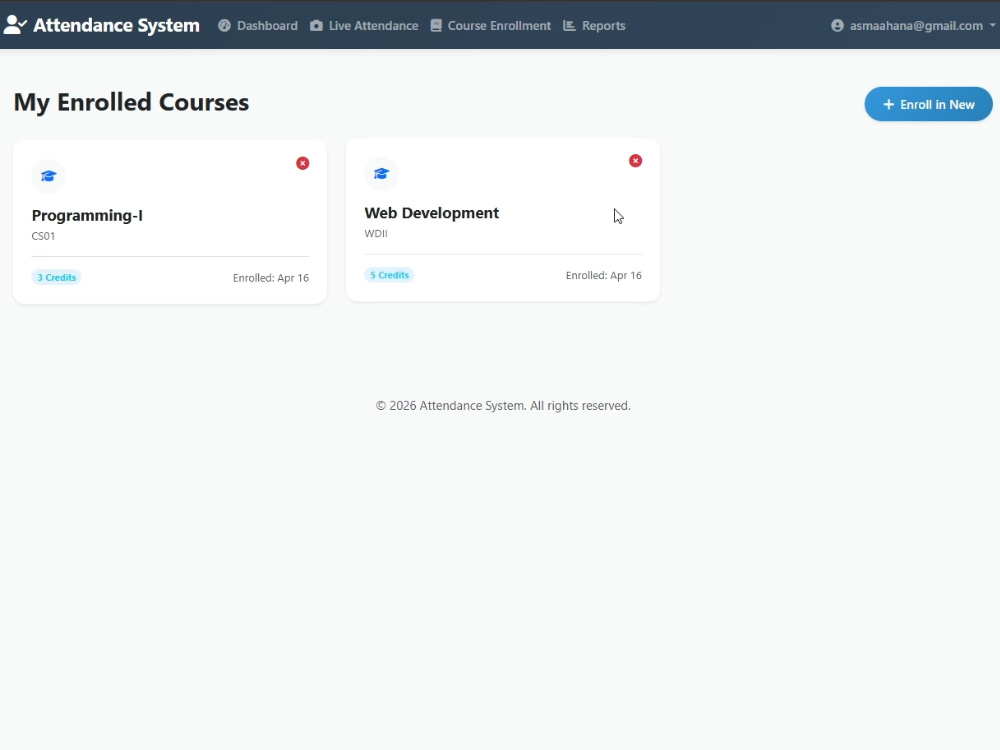The height and width of the screenshot is (750, 1000).
Task: Open the Attendance System home title
Action: point(116,25)
